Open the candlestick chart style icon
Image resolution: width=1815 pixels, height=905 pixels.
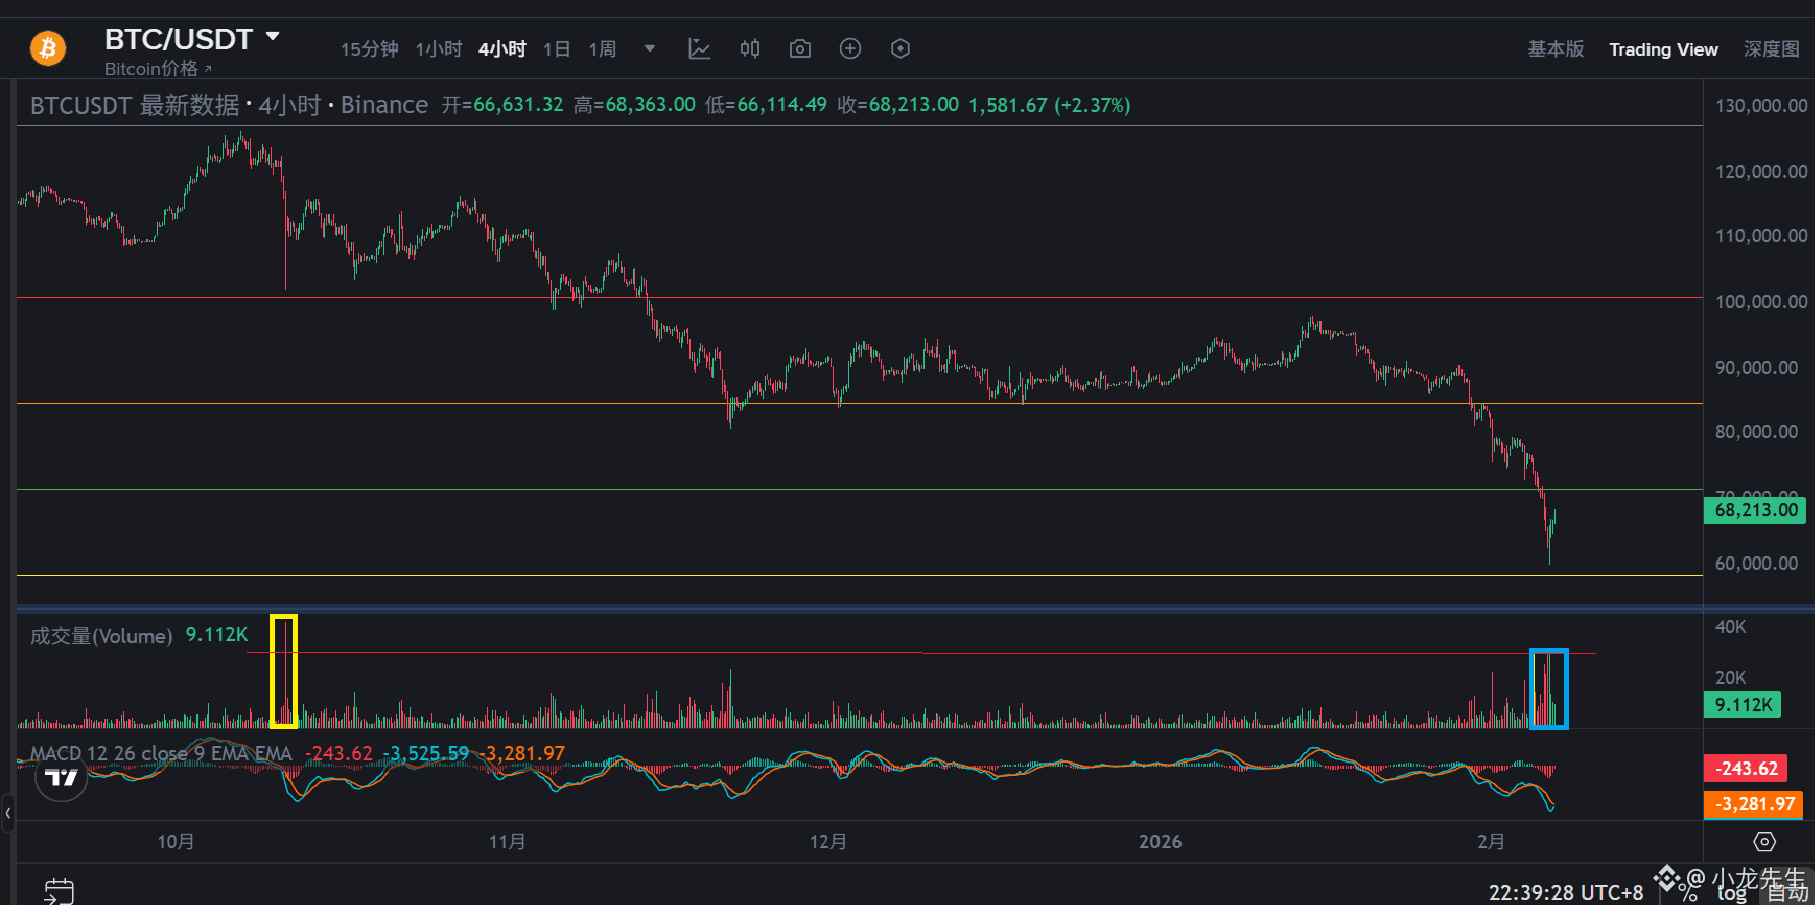point(750,49)
